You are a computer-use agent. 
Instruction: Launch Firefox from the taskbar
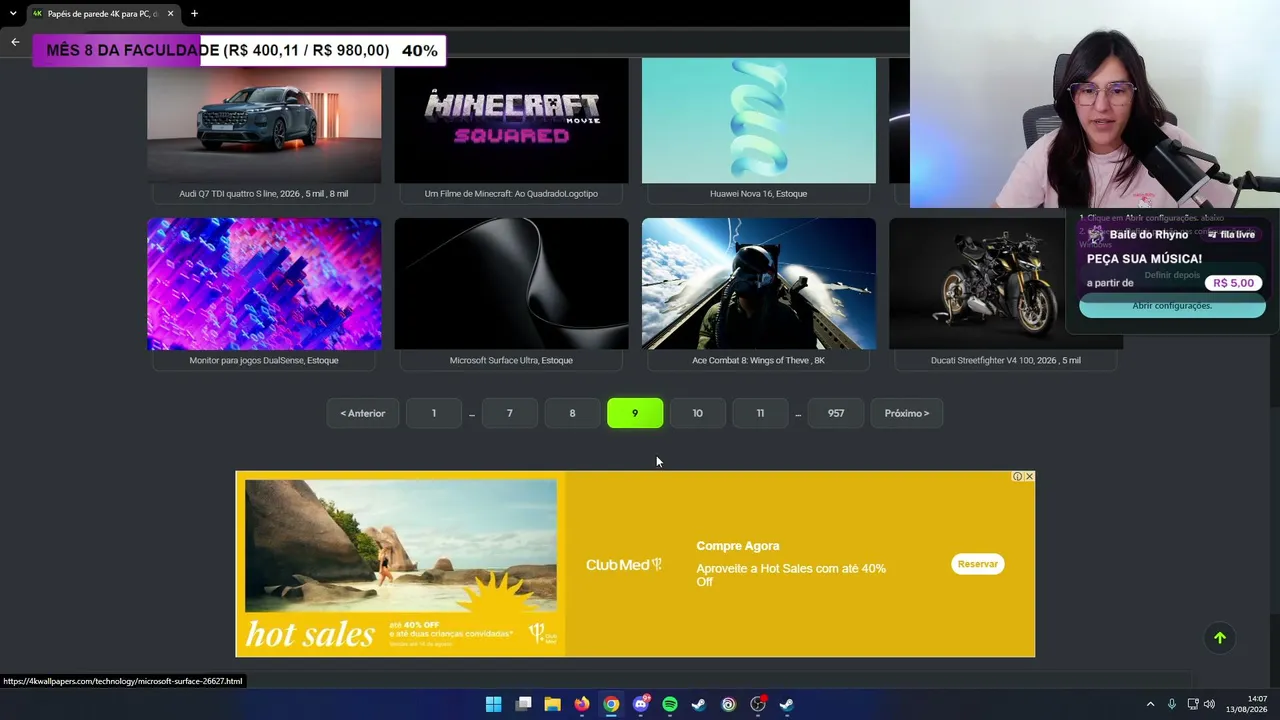(582, 704)
